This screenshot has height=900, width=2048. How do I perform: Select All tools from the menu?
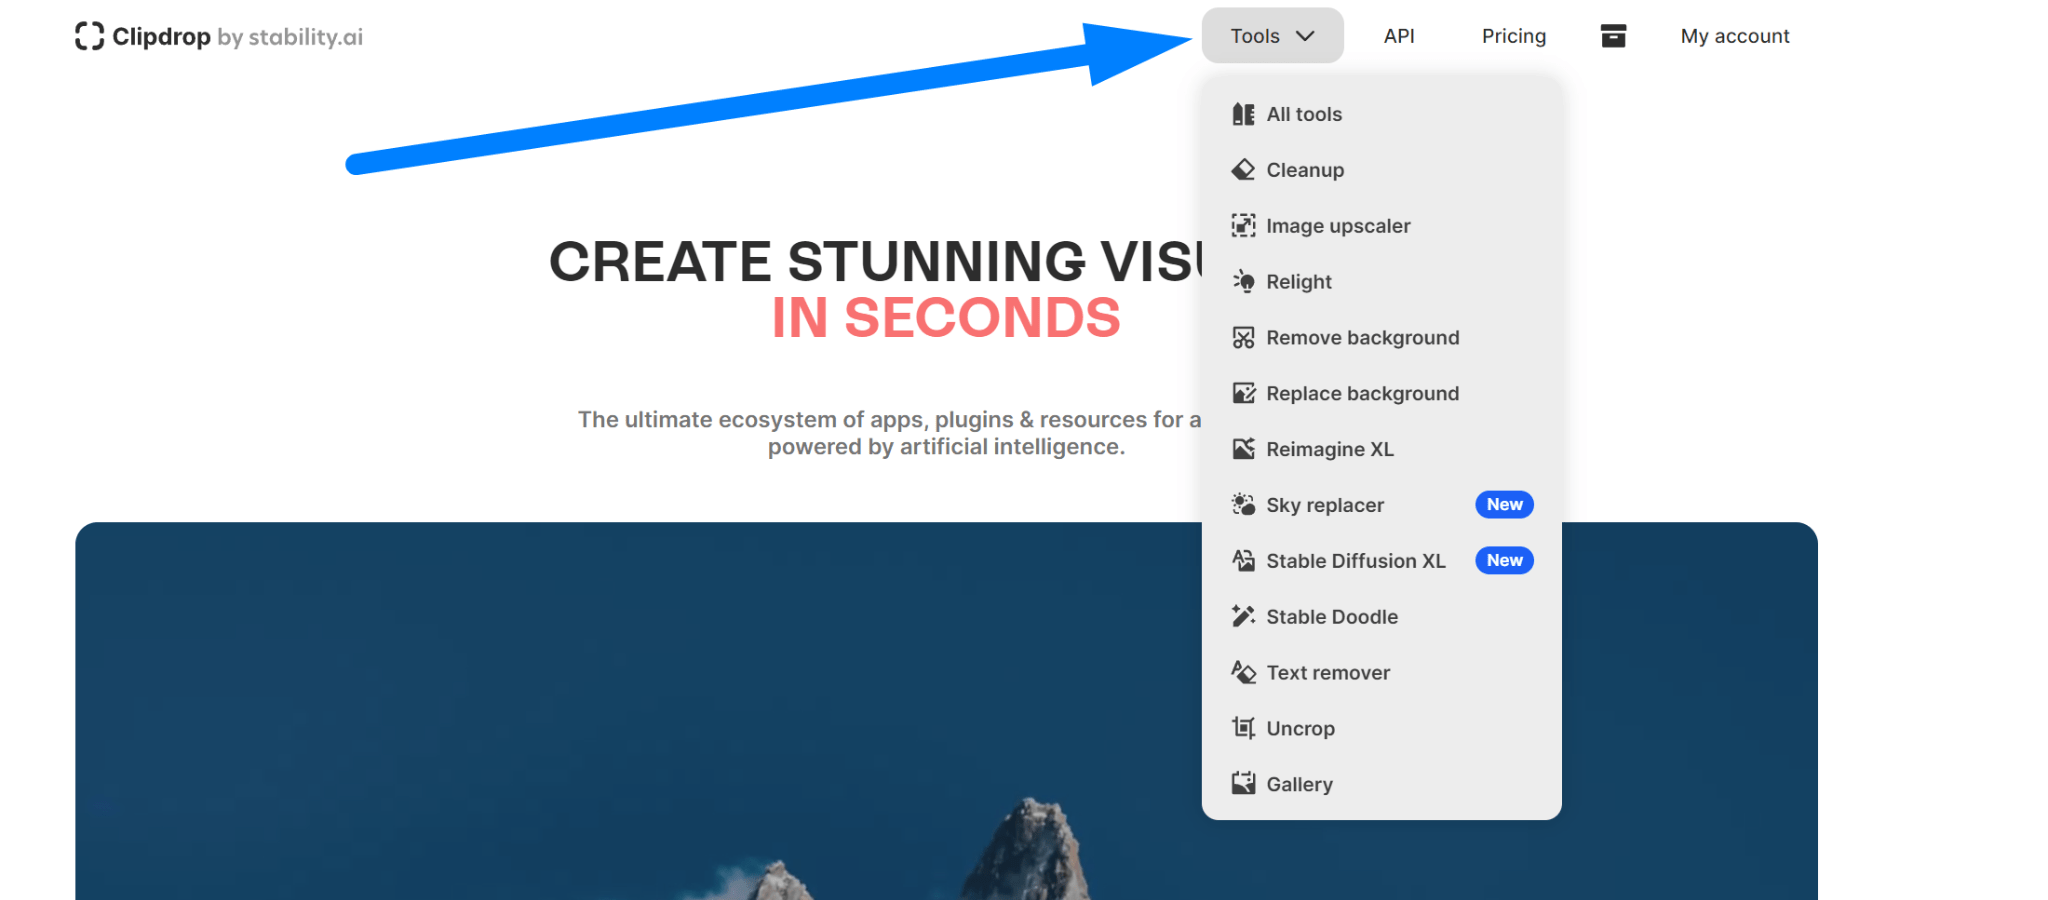(x=1304, y=115)
